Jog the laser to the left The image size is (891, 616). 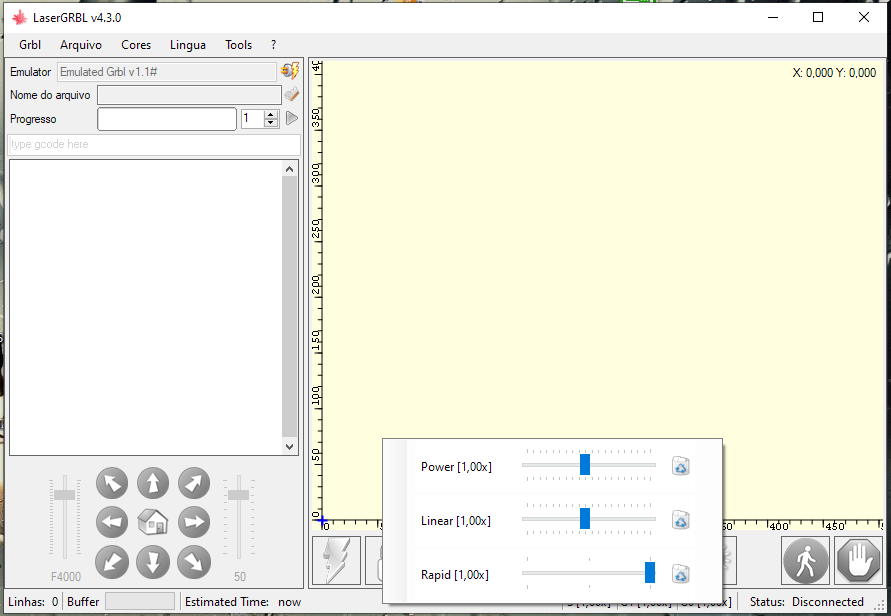point(111,522)
